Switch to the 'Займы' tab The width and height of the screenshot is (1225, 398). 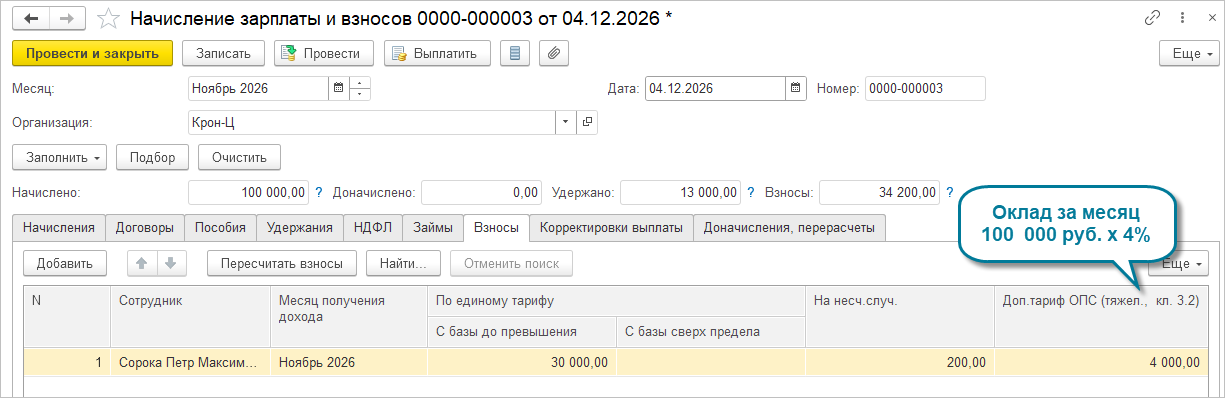pyautogui.click(x=433, y=228)
